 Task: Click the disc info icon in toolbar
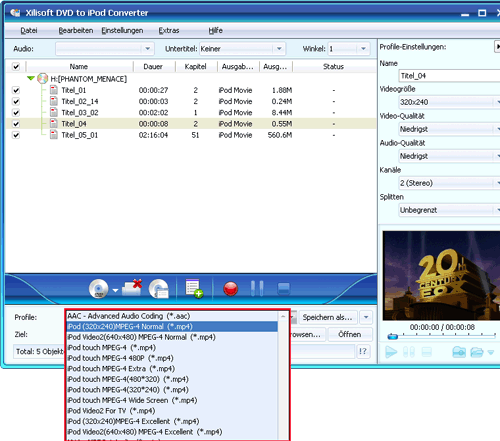[x=159, y=289]
